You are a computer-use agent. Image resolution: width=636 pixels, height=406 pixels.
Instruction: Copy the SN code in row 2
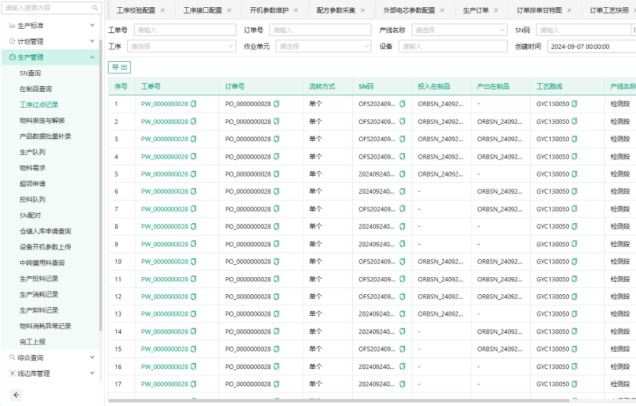click(x=402, y=122)
